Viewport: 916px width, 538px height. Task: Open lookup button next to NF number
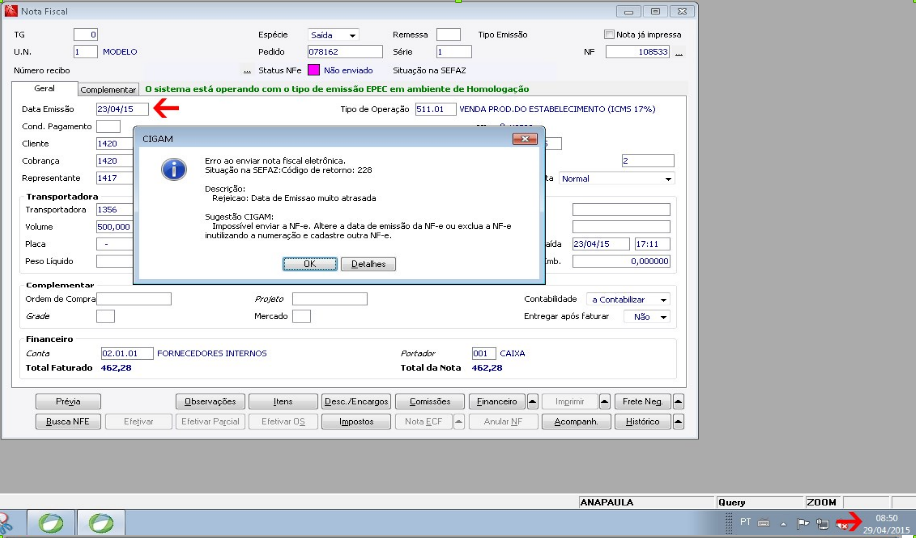[x=679, y=53]
